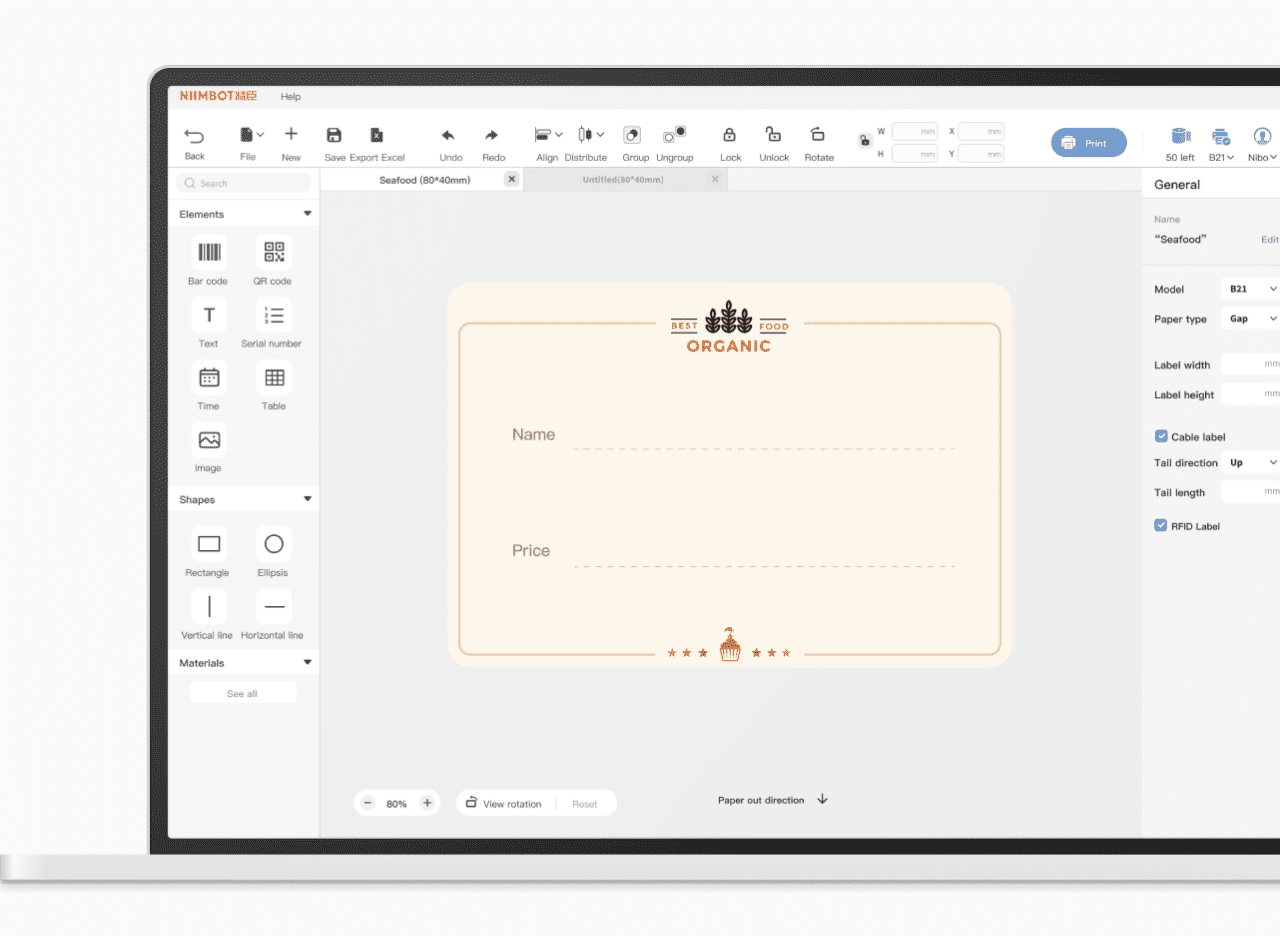Click the X position input field
Viewport: 1280px width, 936px height.
981,131
